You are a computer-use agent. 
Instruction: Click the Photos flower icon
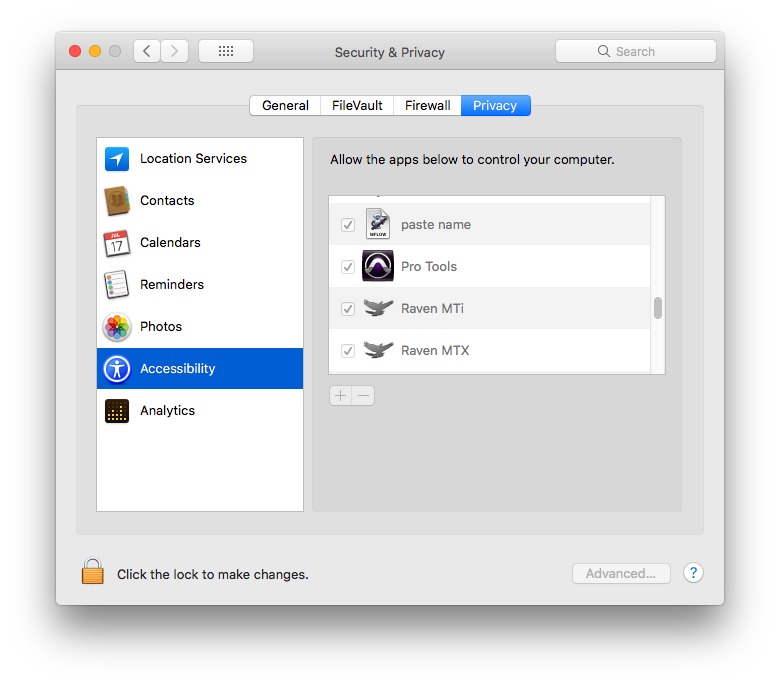pyautogui.click(x=117, y=327)
